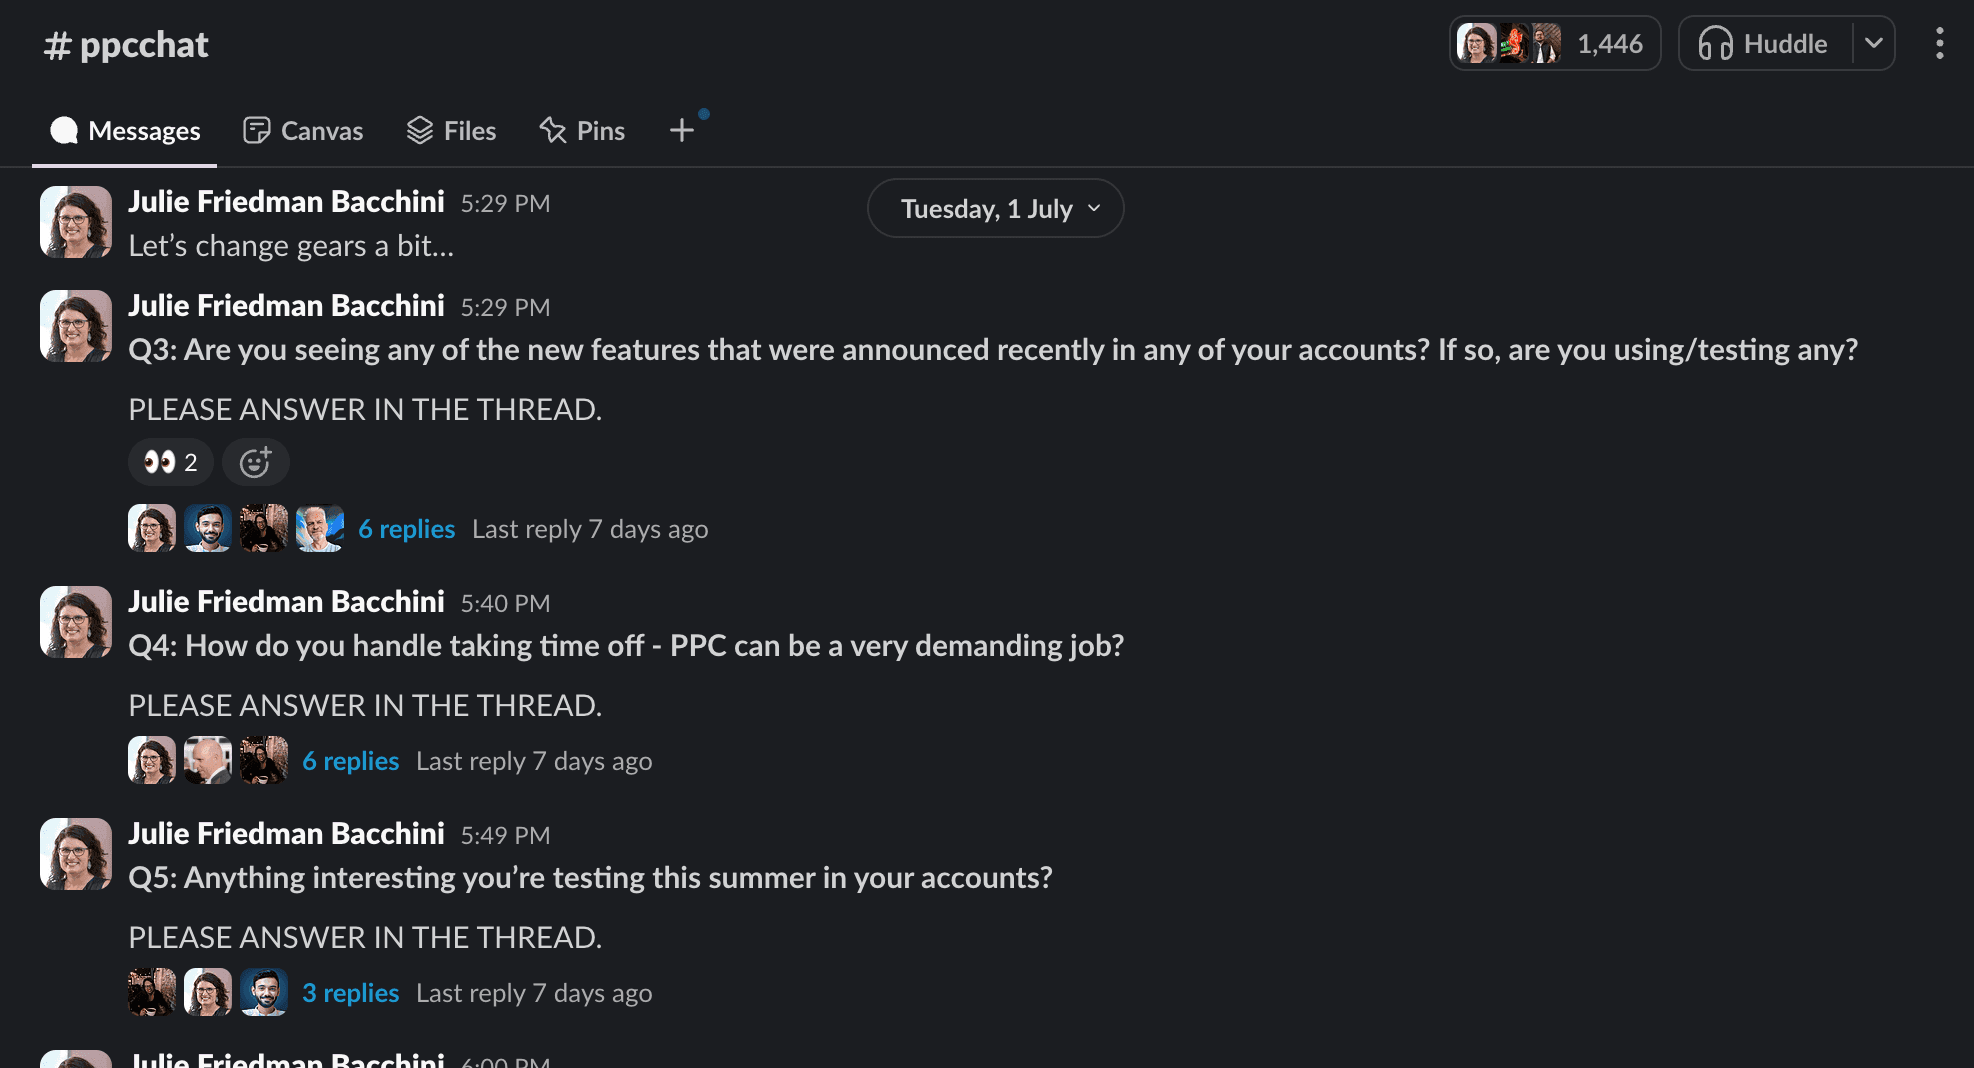
Task: Open the 3 replies thread under Q5
Action: [350, 992]
